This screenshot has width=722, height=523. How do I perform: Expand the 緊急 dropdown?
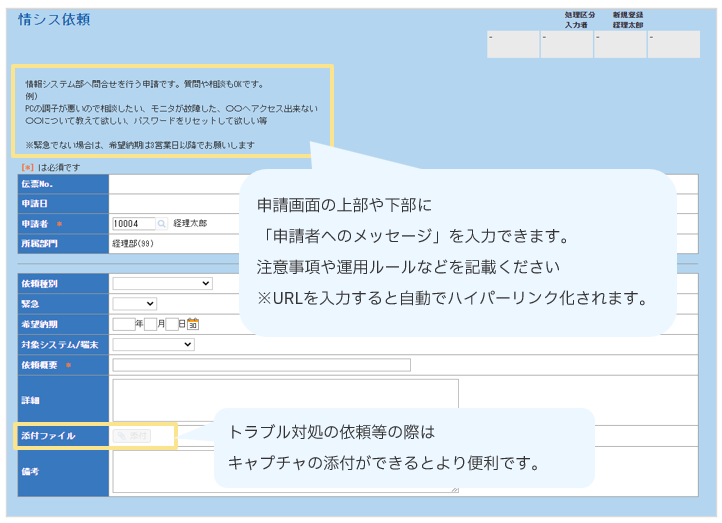coord(134,304)
